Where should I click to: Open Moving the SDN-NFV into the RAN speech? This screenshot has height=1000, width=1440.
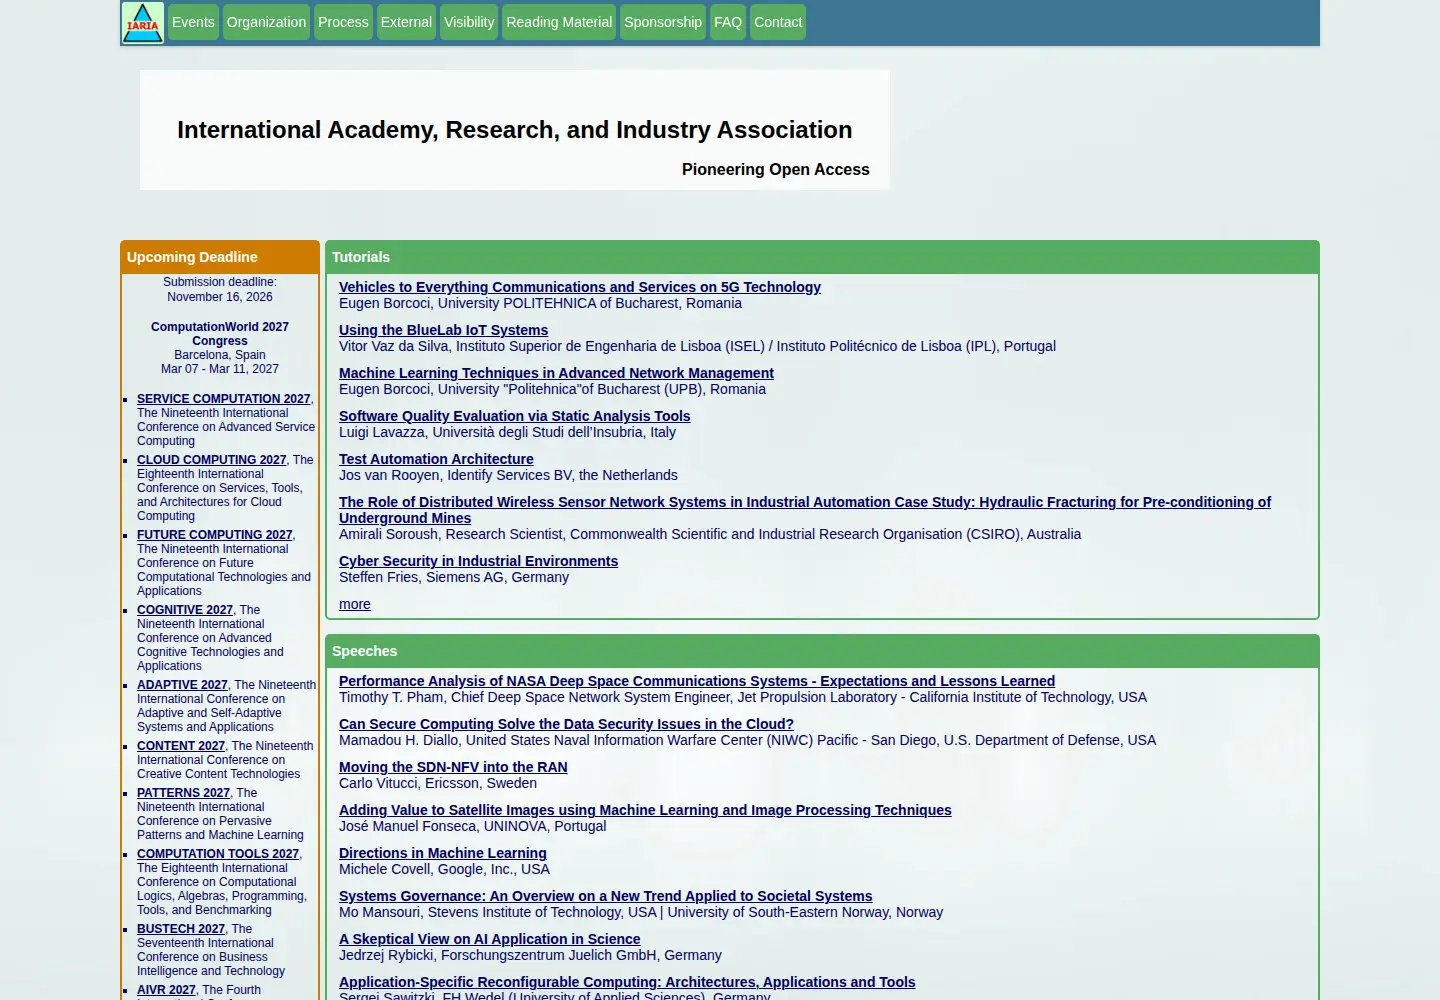(453, 767)
